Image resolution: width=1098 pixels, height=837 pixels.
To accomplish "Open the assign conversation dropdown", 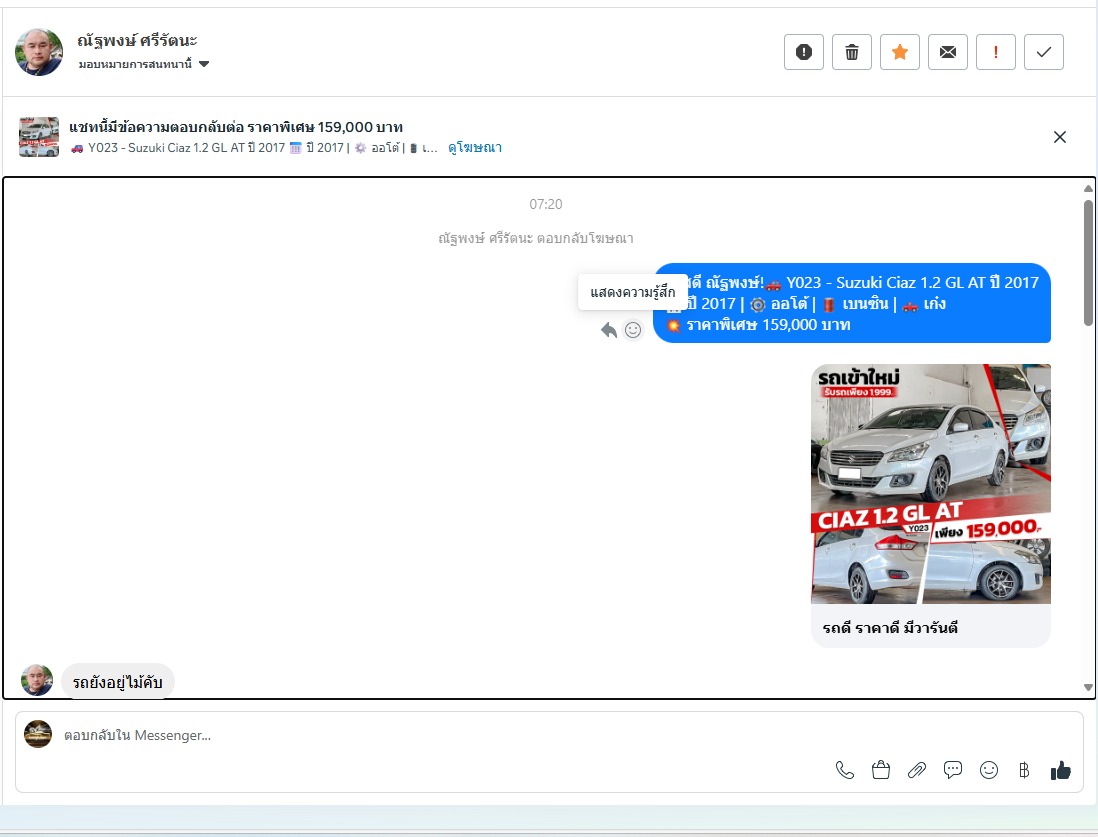I will pos(144,64).
